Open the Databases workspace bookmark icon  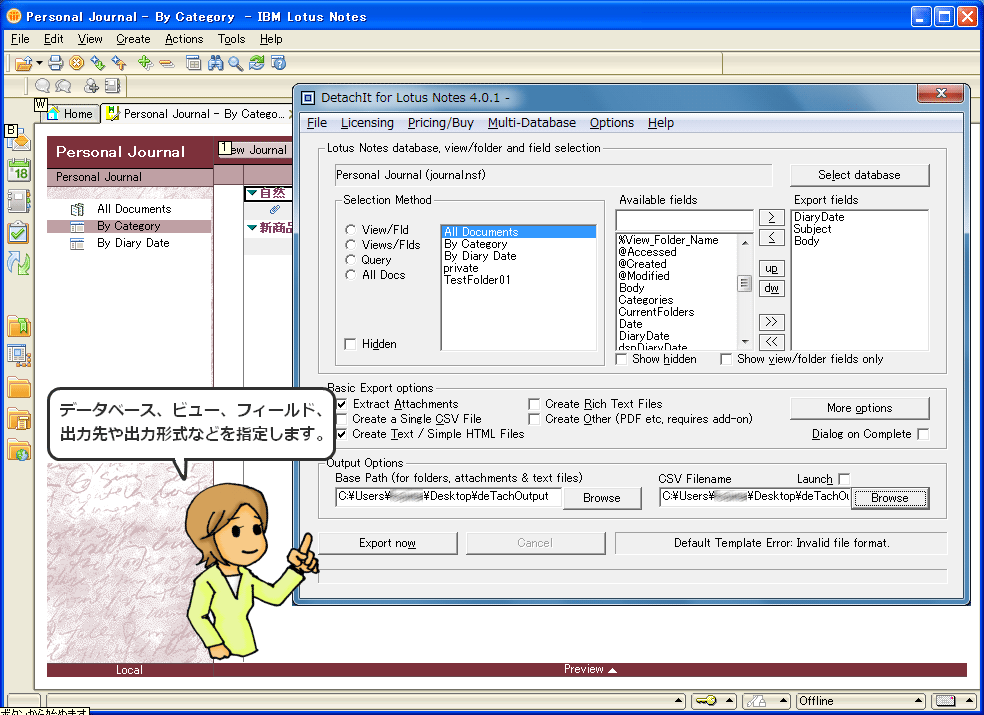[x=19, y=356]
